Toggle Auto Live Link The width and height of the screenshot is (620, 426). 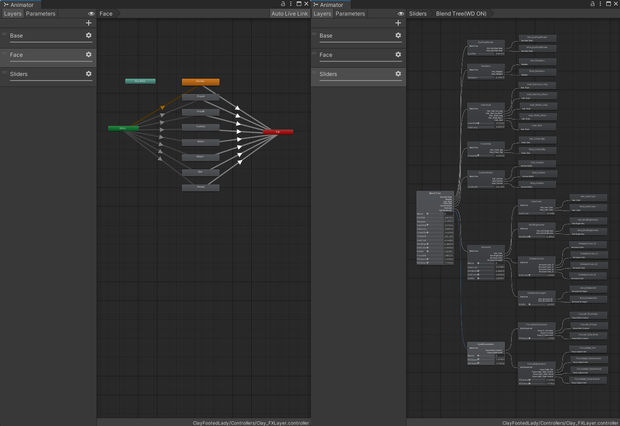click(289, 13)
